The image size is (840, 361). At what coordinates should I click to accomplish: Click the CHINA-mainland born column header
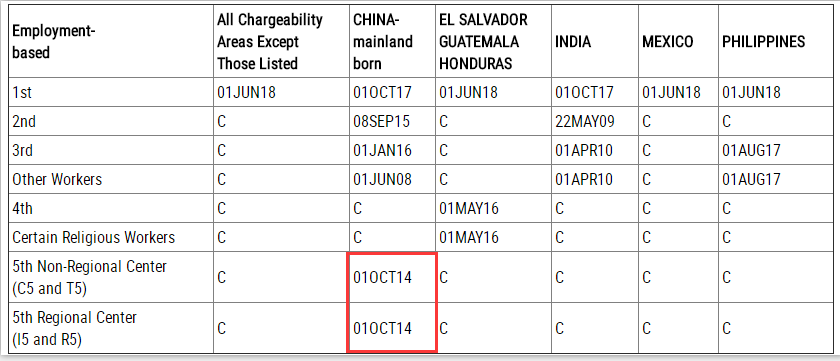click(x=392, y=41)
